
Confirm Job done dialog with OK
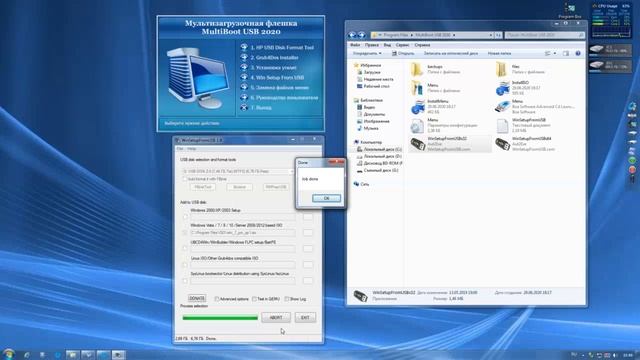[326, 198]
